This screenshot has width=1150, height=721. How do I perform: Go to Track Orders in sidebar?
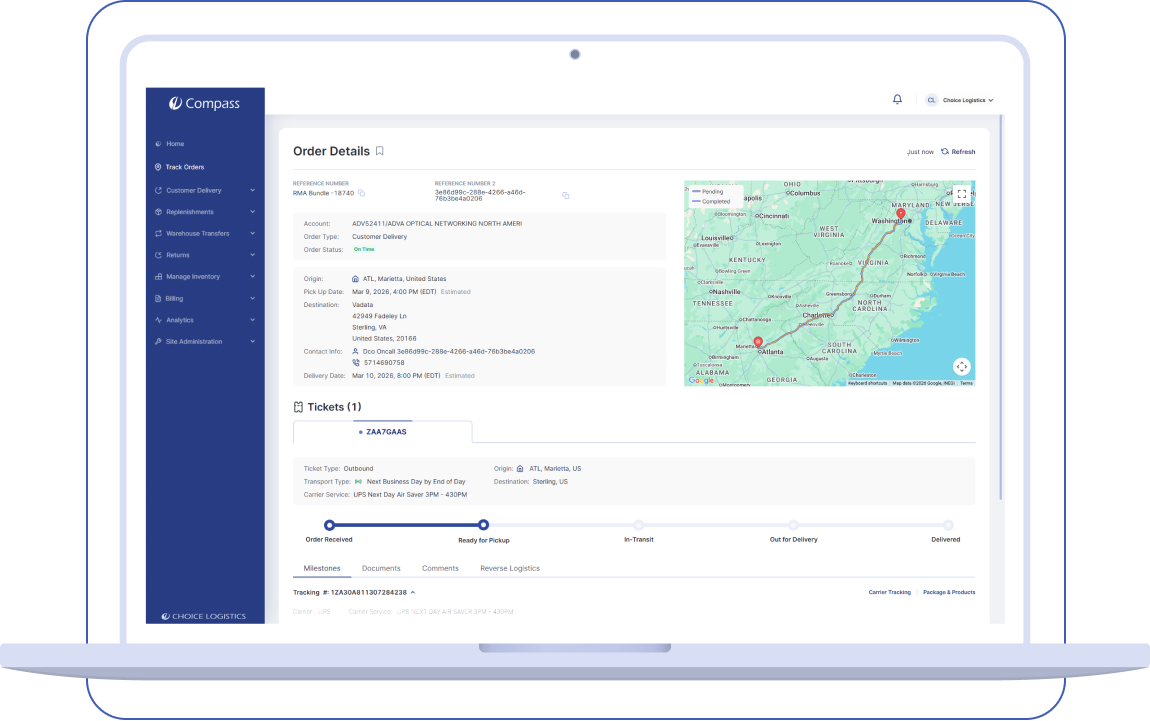(x=184, y=167)
